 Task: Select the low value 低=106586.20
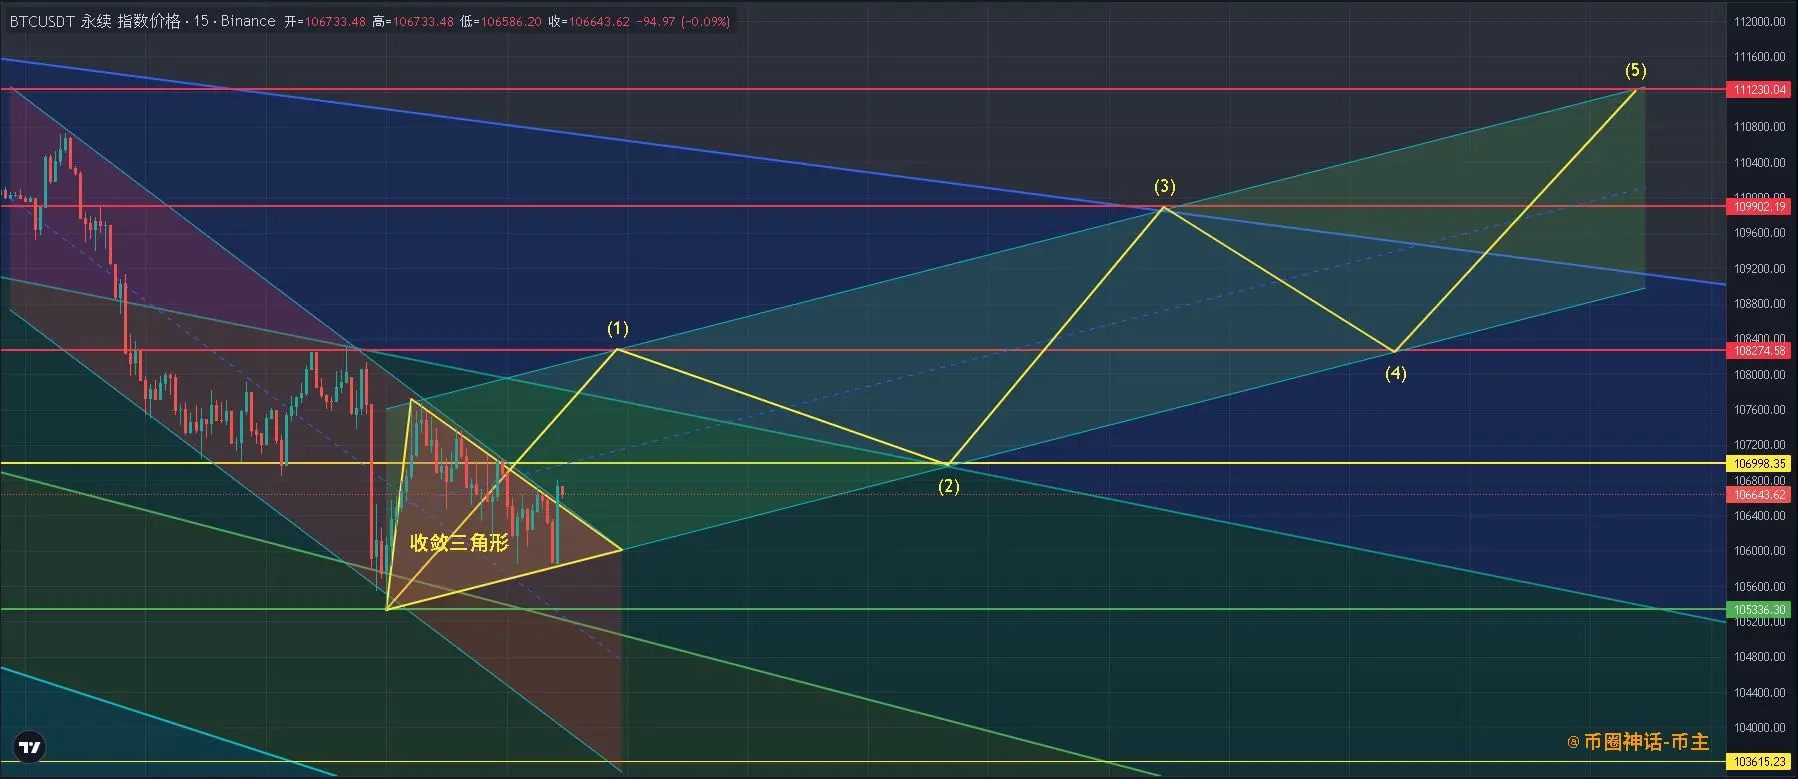coord(501,21)
